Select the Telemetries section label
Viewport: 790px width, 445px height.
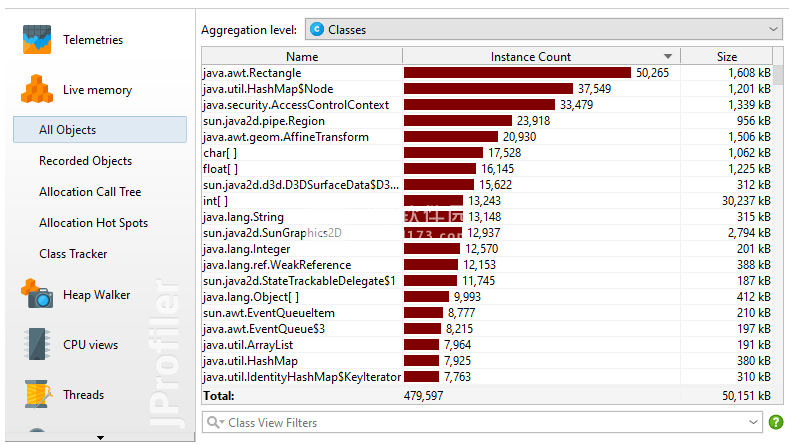coord(93,40)
